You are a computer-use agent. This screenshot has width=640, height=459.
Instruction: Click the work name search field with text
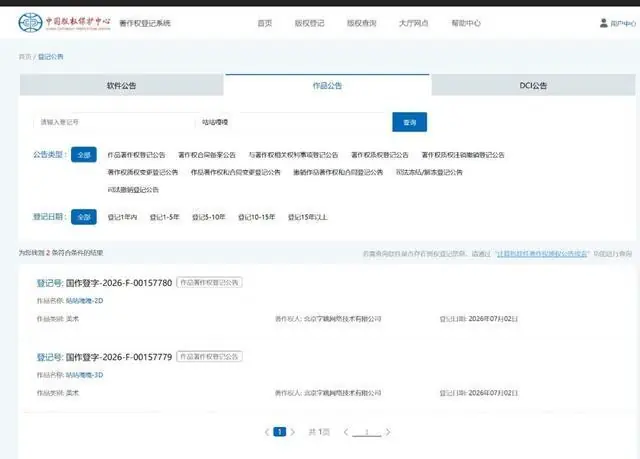[x=292, y=122]
